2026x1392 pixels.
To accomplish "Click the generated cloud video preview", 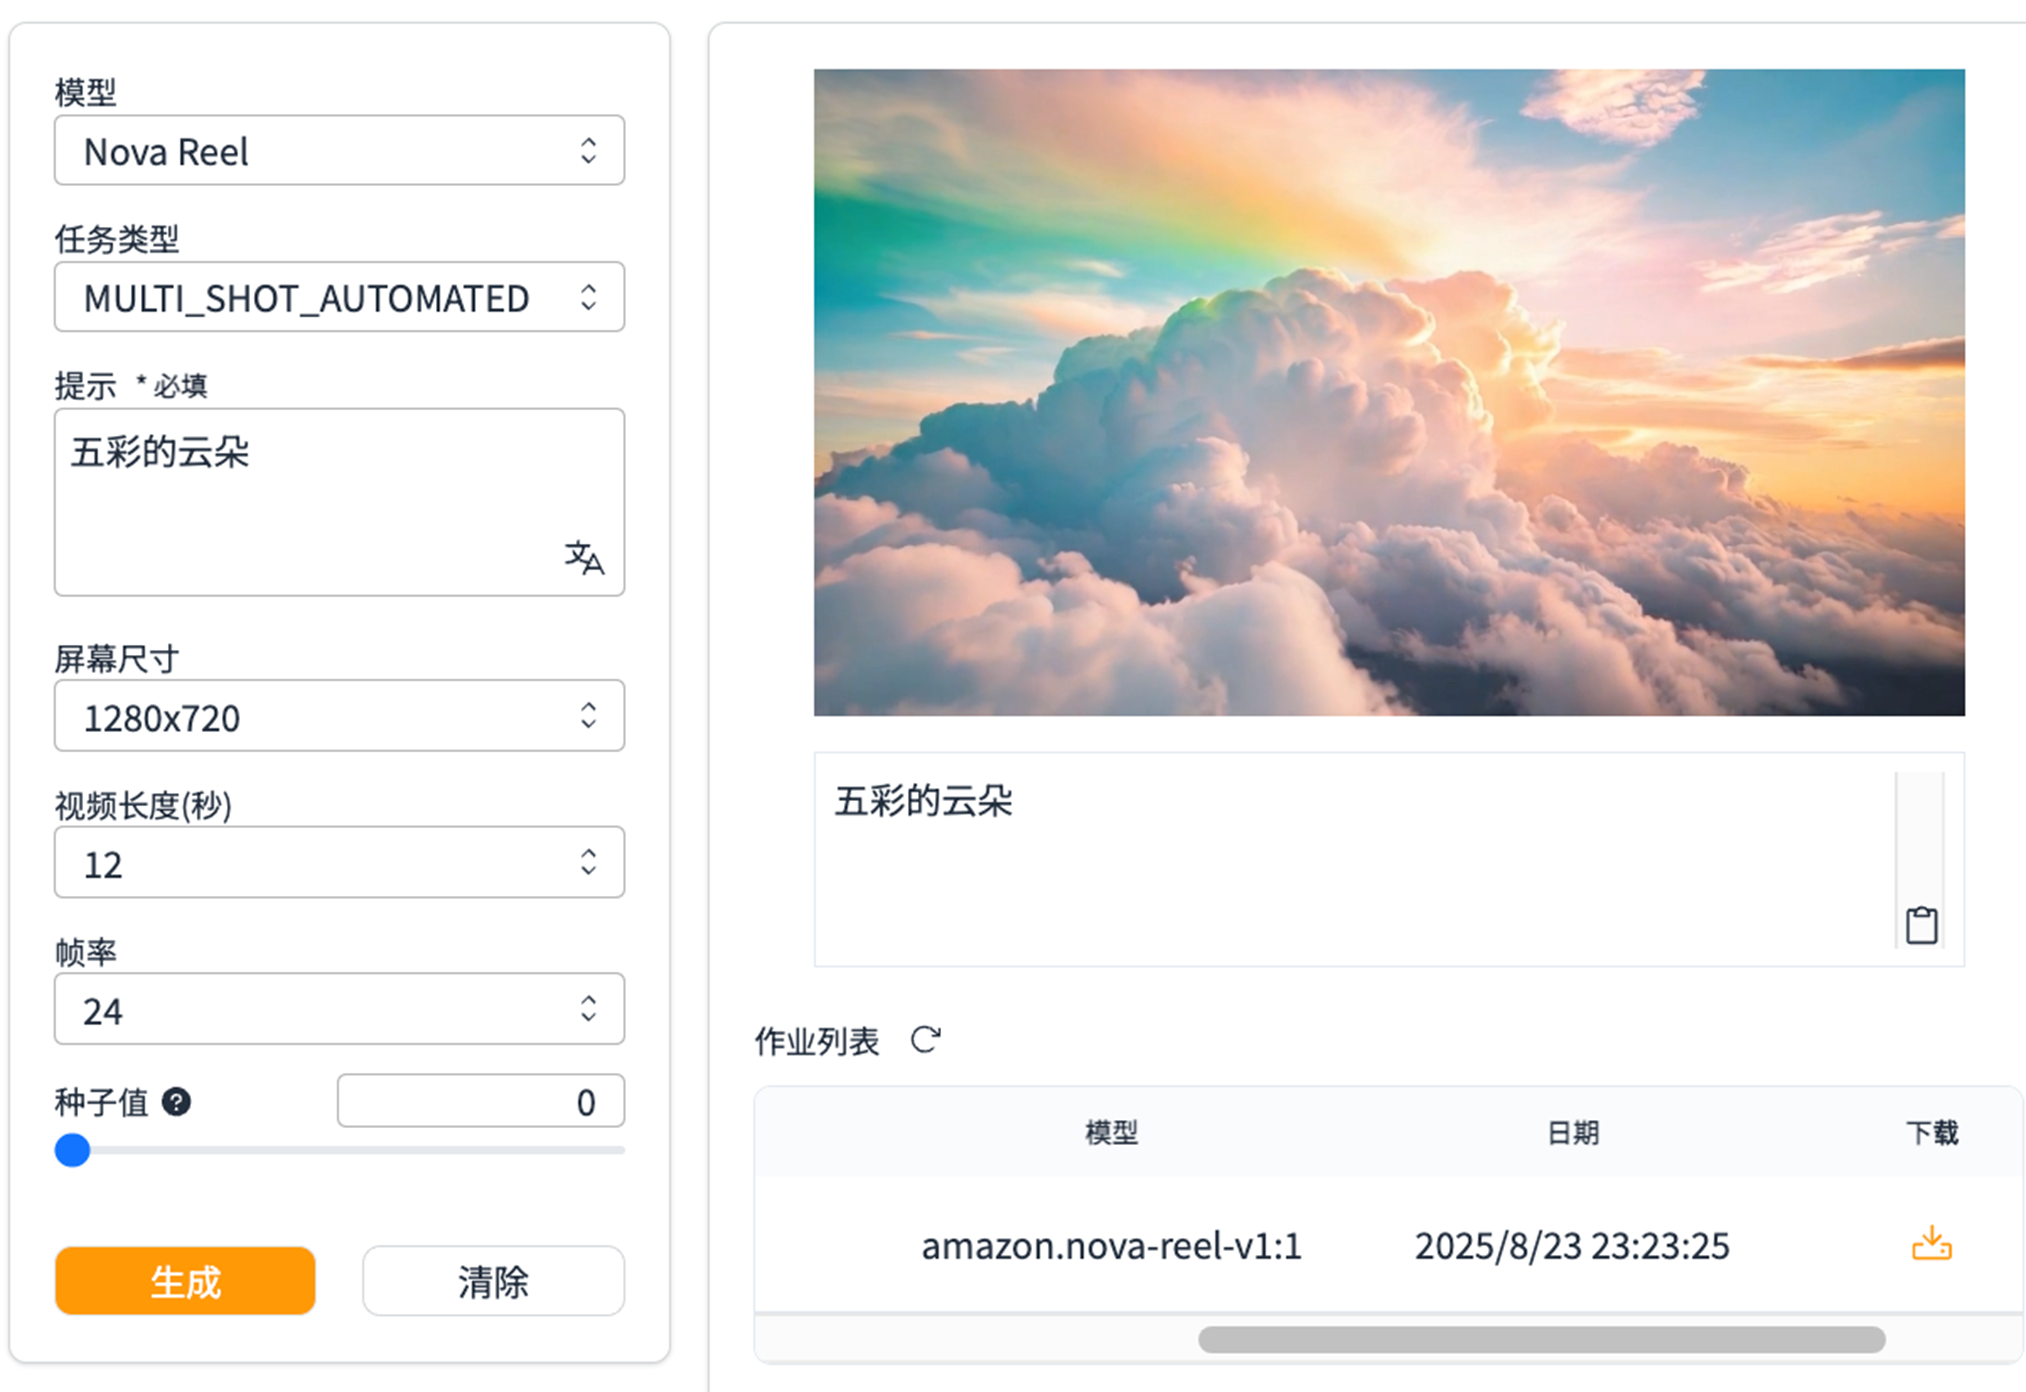I will 1388,392.
